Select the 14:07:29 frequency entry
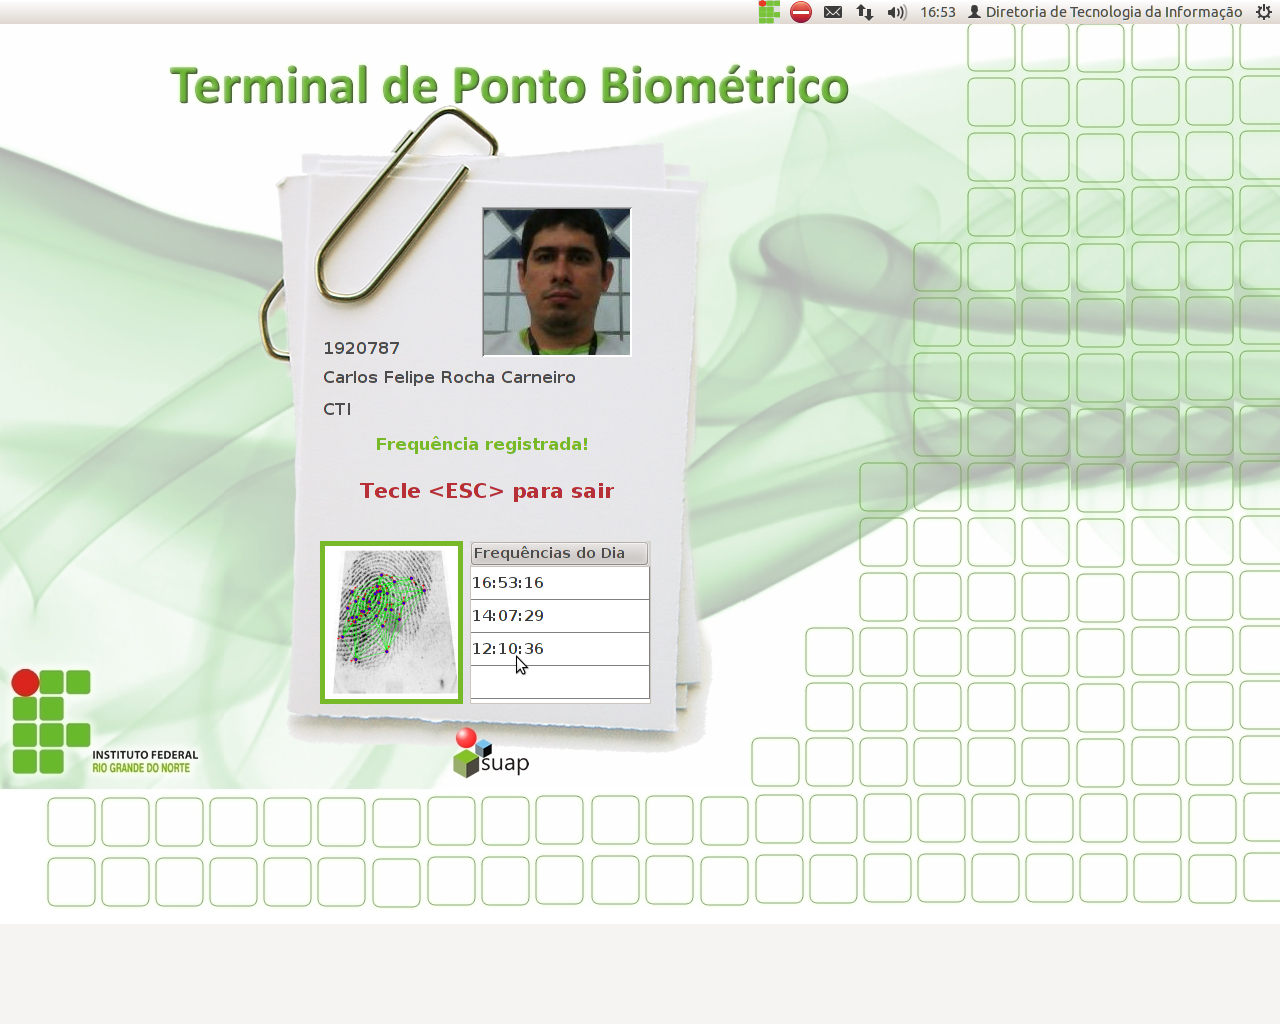The height and width of the screenshot is (1024, 1280). coord(559,616)
